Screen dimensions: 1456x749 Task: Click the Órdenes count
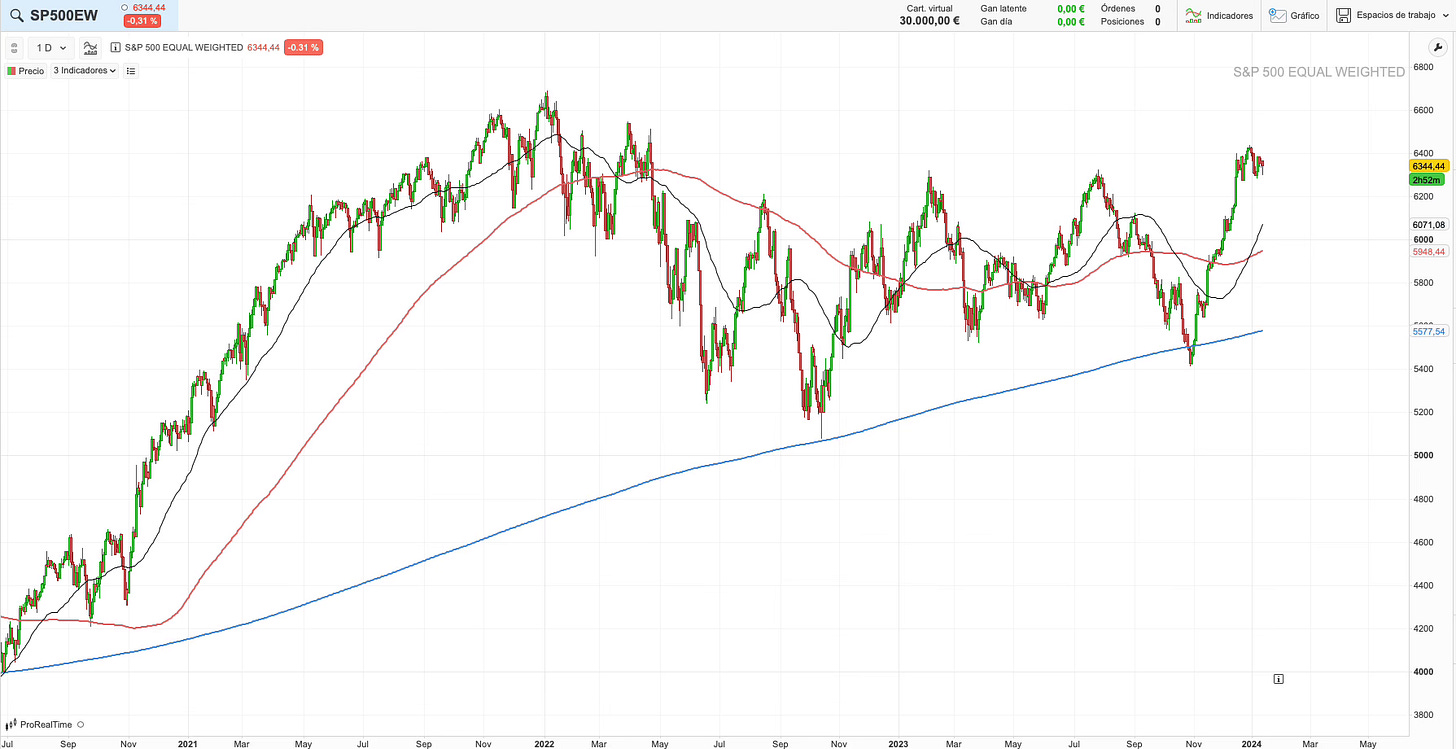pyautogui.click(x=1157, y=8)
